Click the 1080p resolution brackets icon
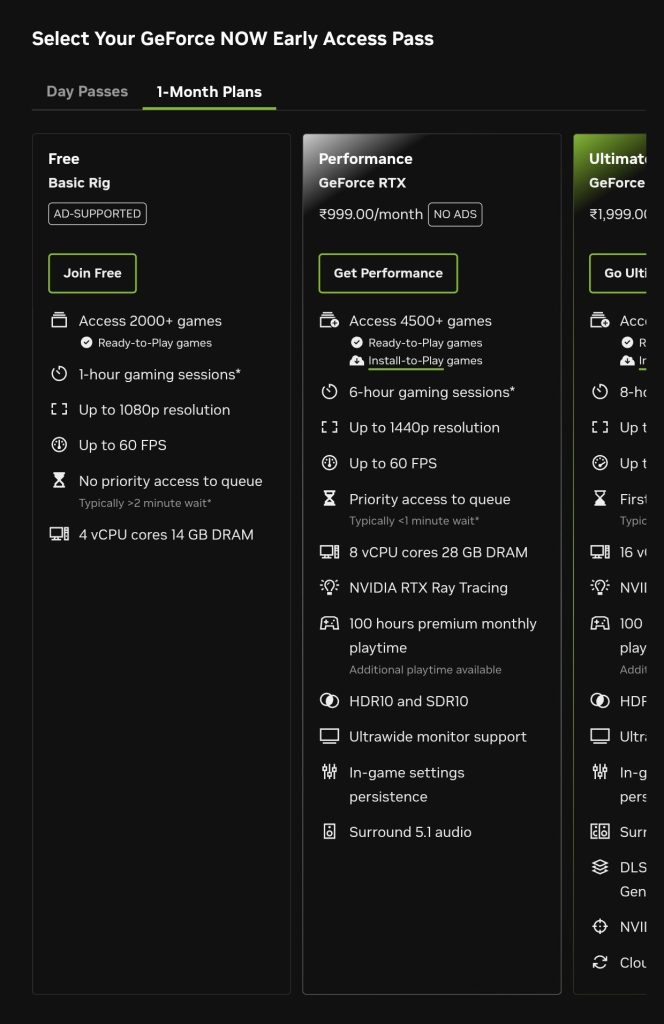The image size is (664, 1024). [x=59, y=409]
